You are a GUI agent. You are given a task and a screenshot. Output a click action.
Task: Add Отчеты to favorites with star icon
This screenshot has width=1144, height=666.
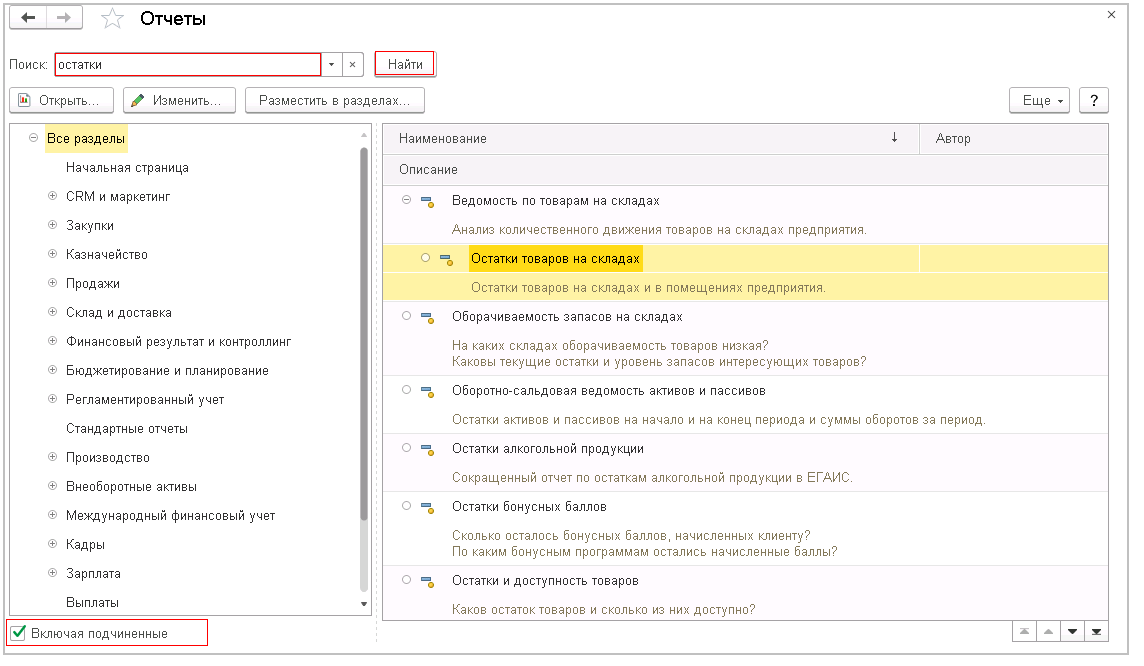click(x=112, y=18)
